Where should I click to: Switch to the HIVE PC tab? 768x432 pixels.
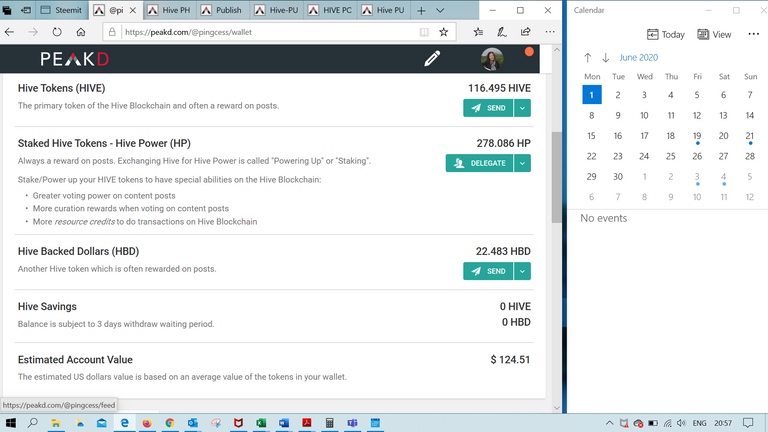point(330,10)
